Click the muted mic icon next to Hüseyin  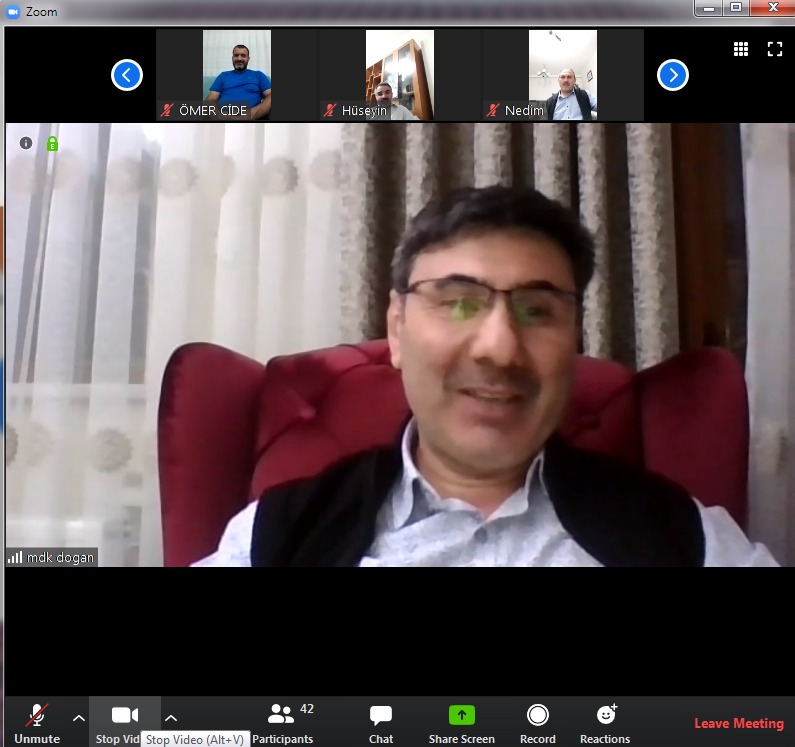pyautogui.click(x=330, y=110)
